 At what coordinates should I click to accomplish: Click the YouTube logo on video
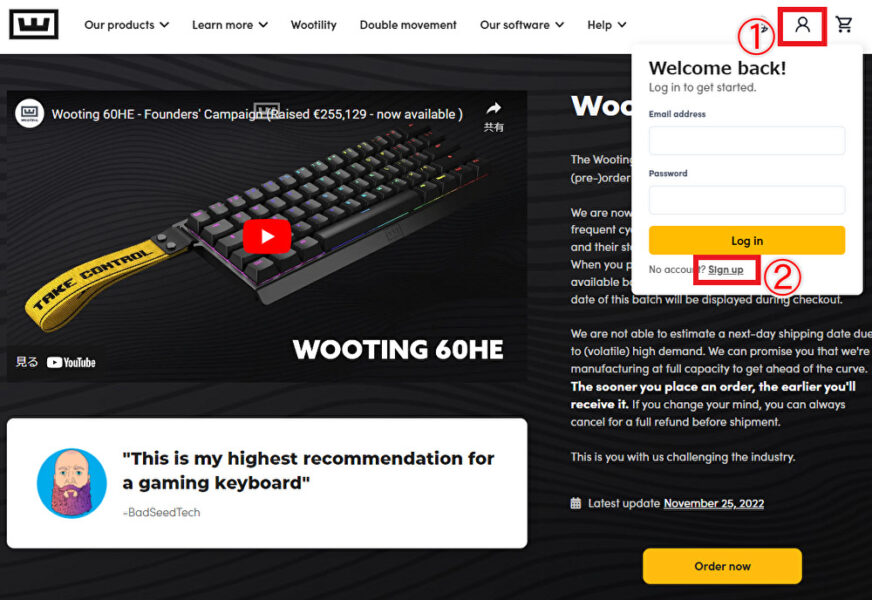71,363
